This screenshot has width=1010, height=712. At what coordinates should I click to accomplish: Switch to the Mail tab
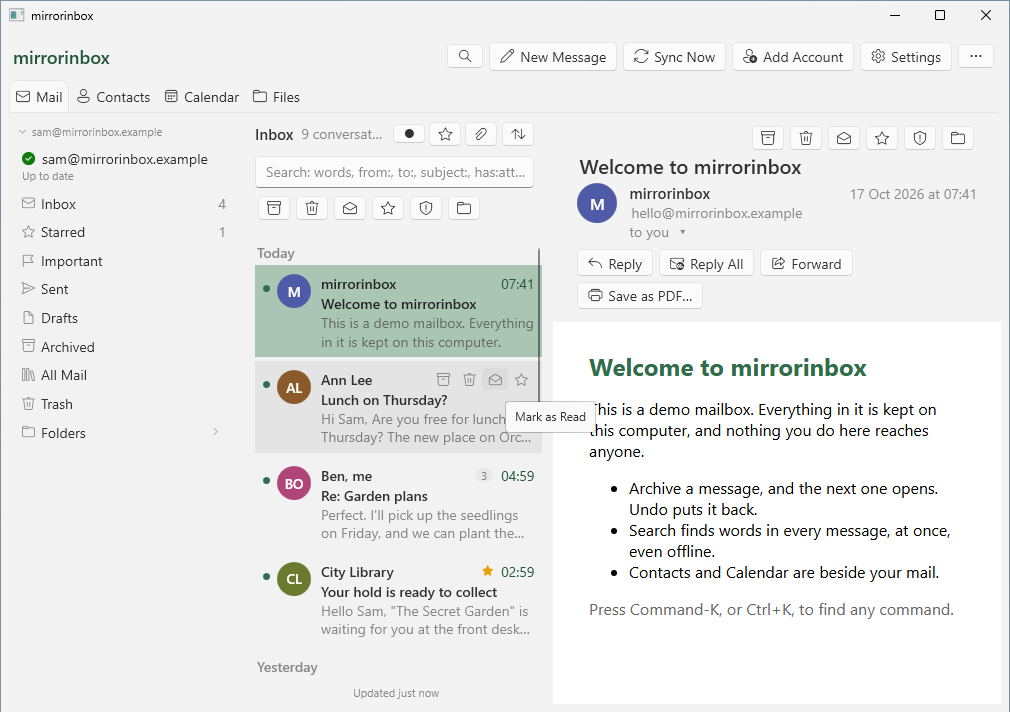coord(39,97)
